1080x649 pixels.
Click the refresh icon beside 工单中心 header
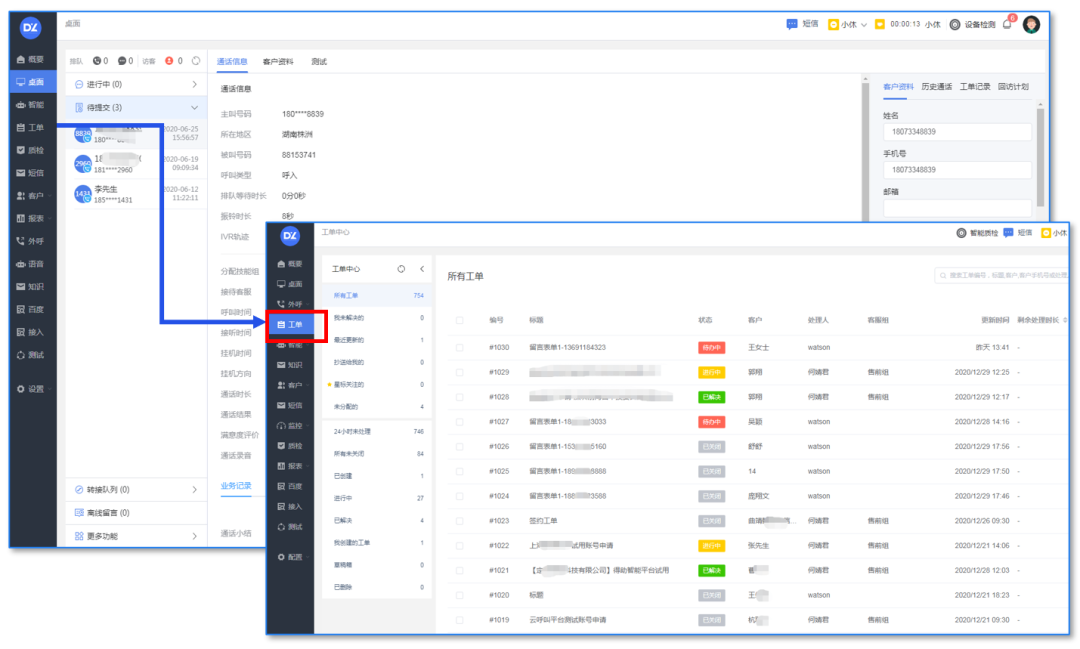coord(401,269)
